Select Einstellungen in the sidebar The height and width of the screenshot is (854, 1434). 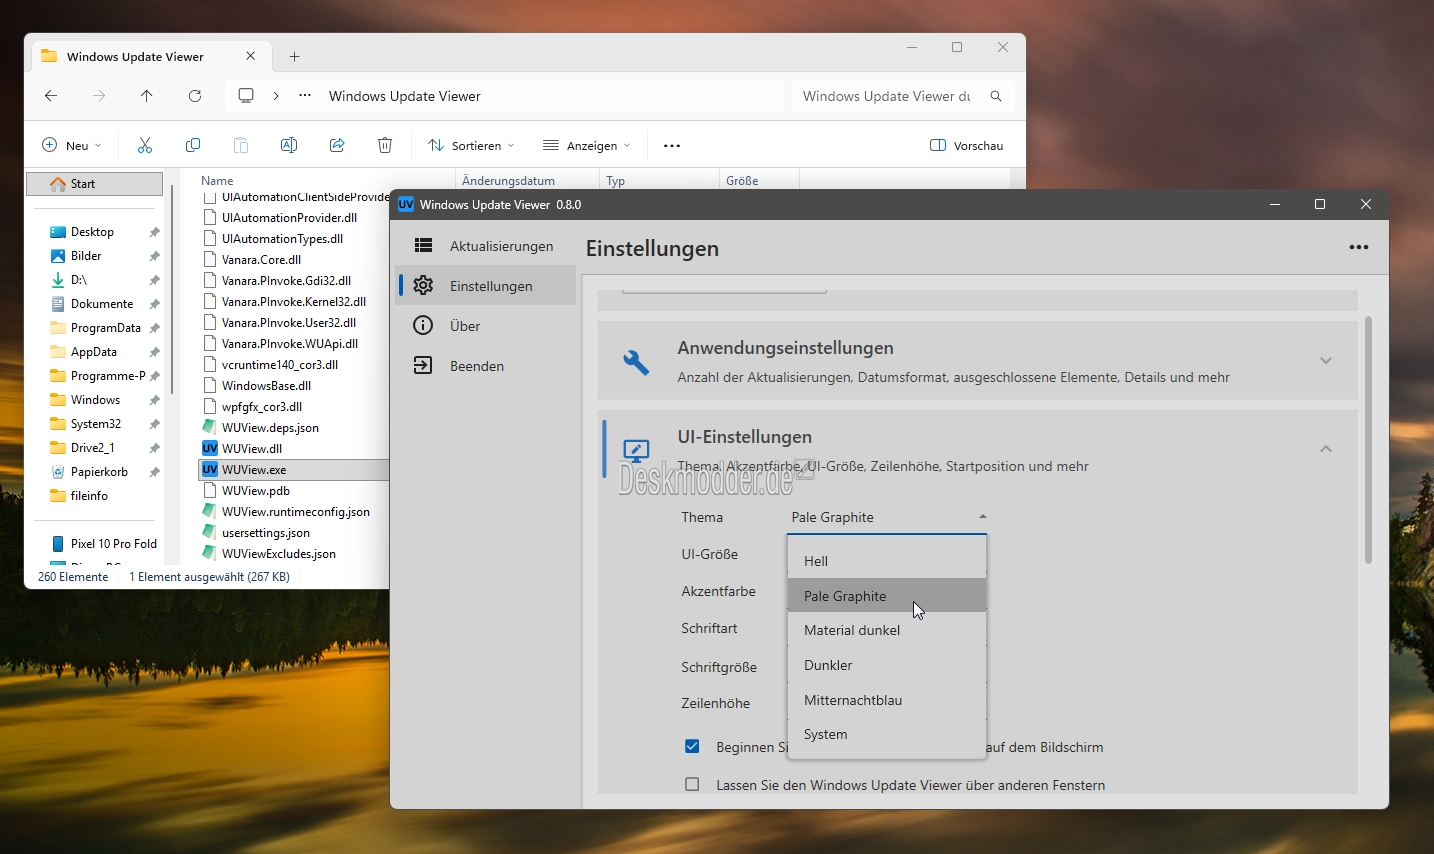click(x=486, y=286)
